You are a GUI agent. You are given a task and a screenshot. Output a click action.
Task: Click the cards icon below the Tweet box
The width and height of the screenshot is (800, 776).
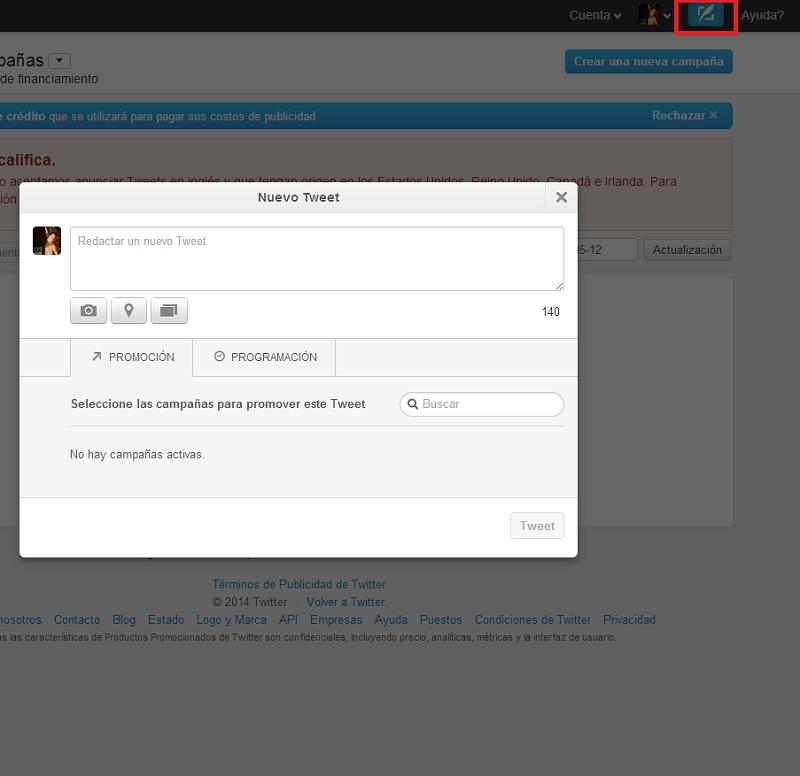point(169,311)
